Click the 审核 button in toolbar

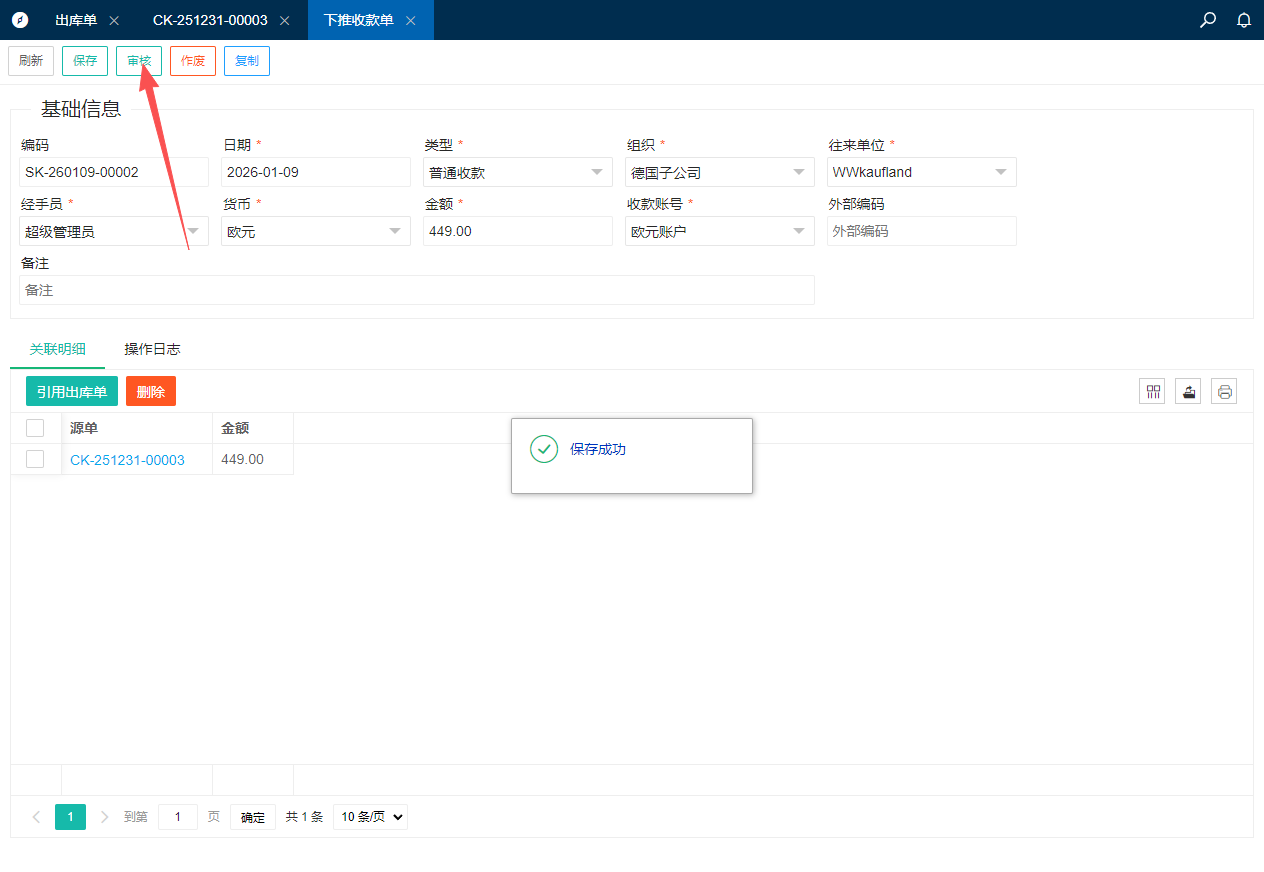click(139, 61)
